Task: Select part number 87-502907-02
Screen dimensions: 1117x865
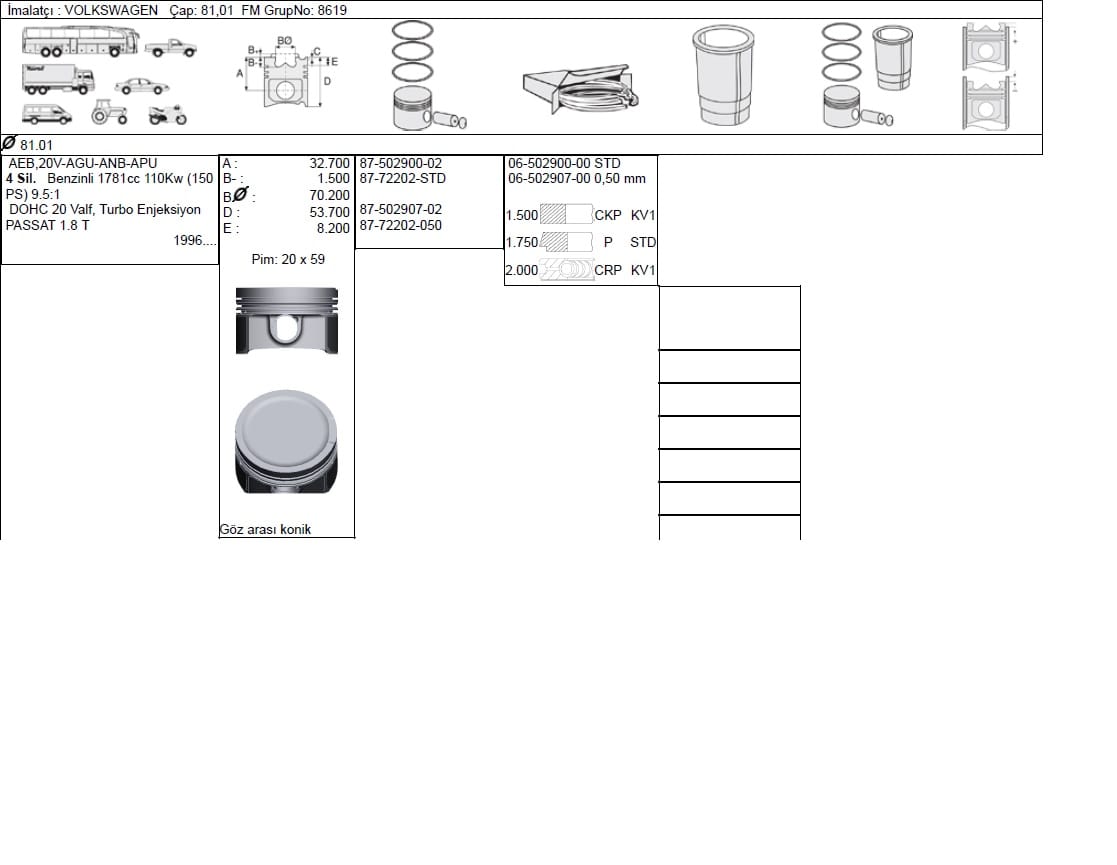Action: click(x=400, y=209)
